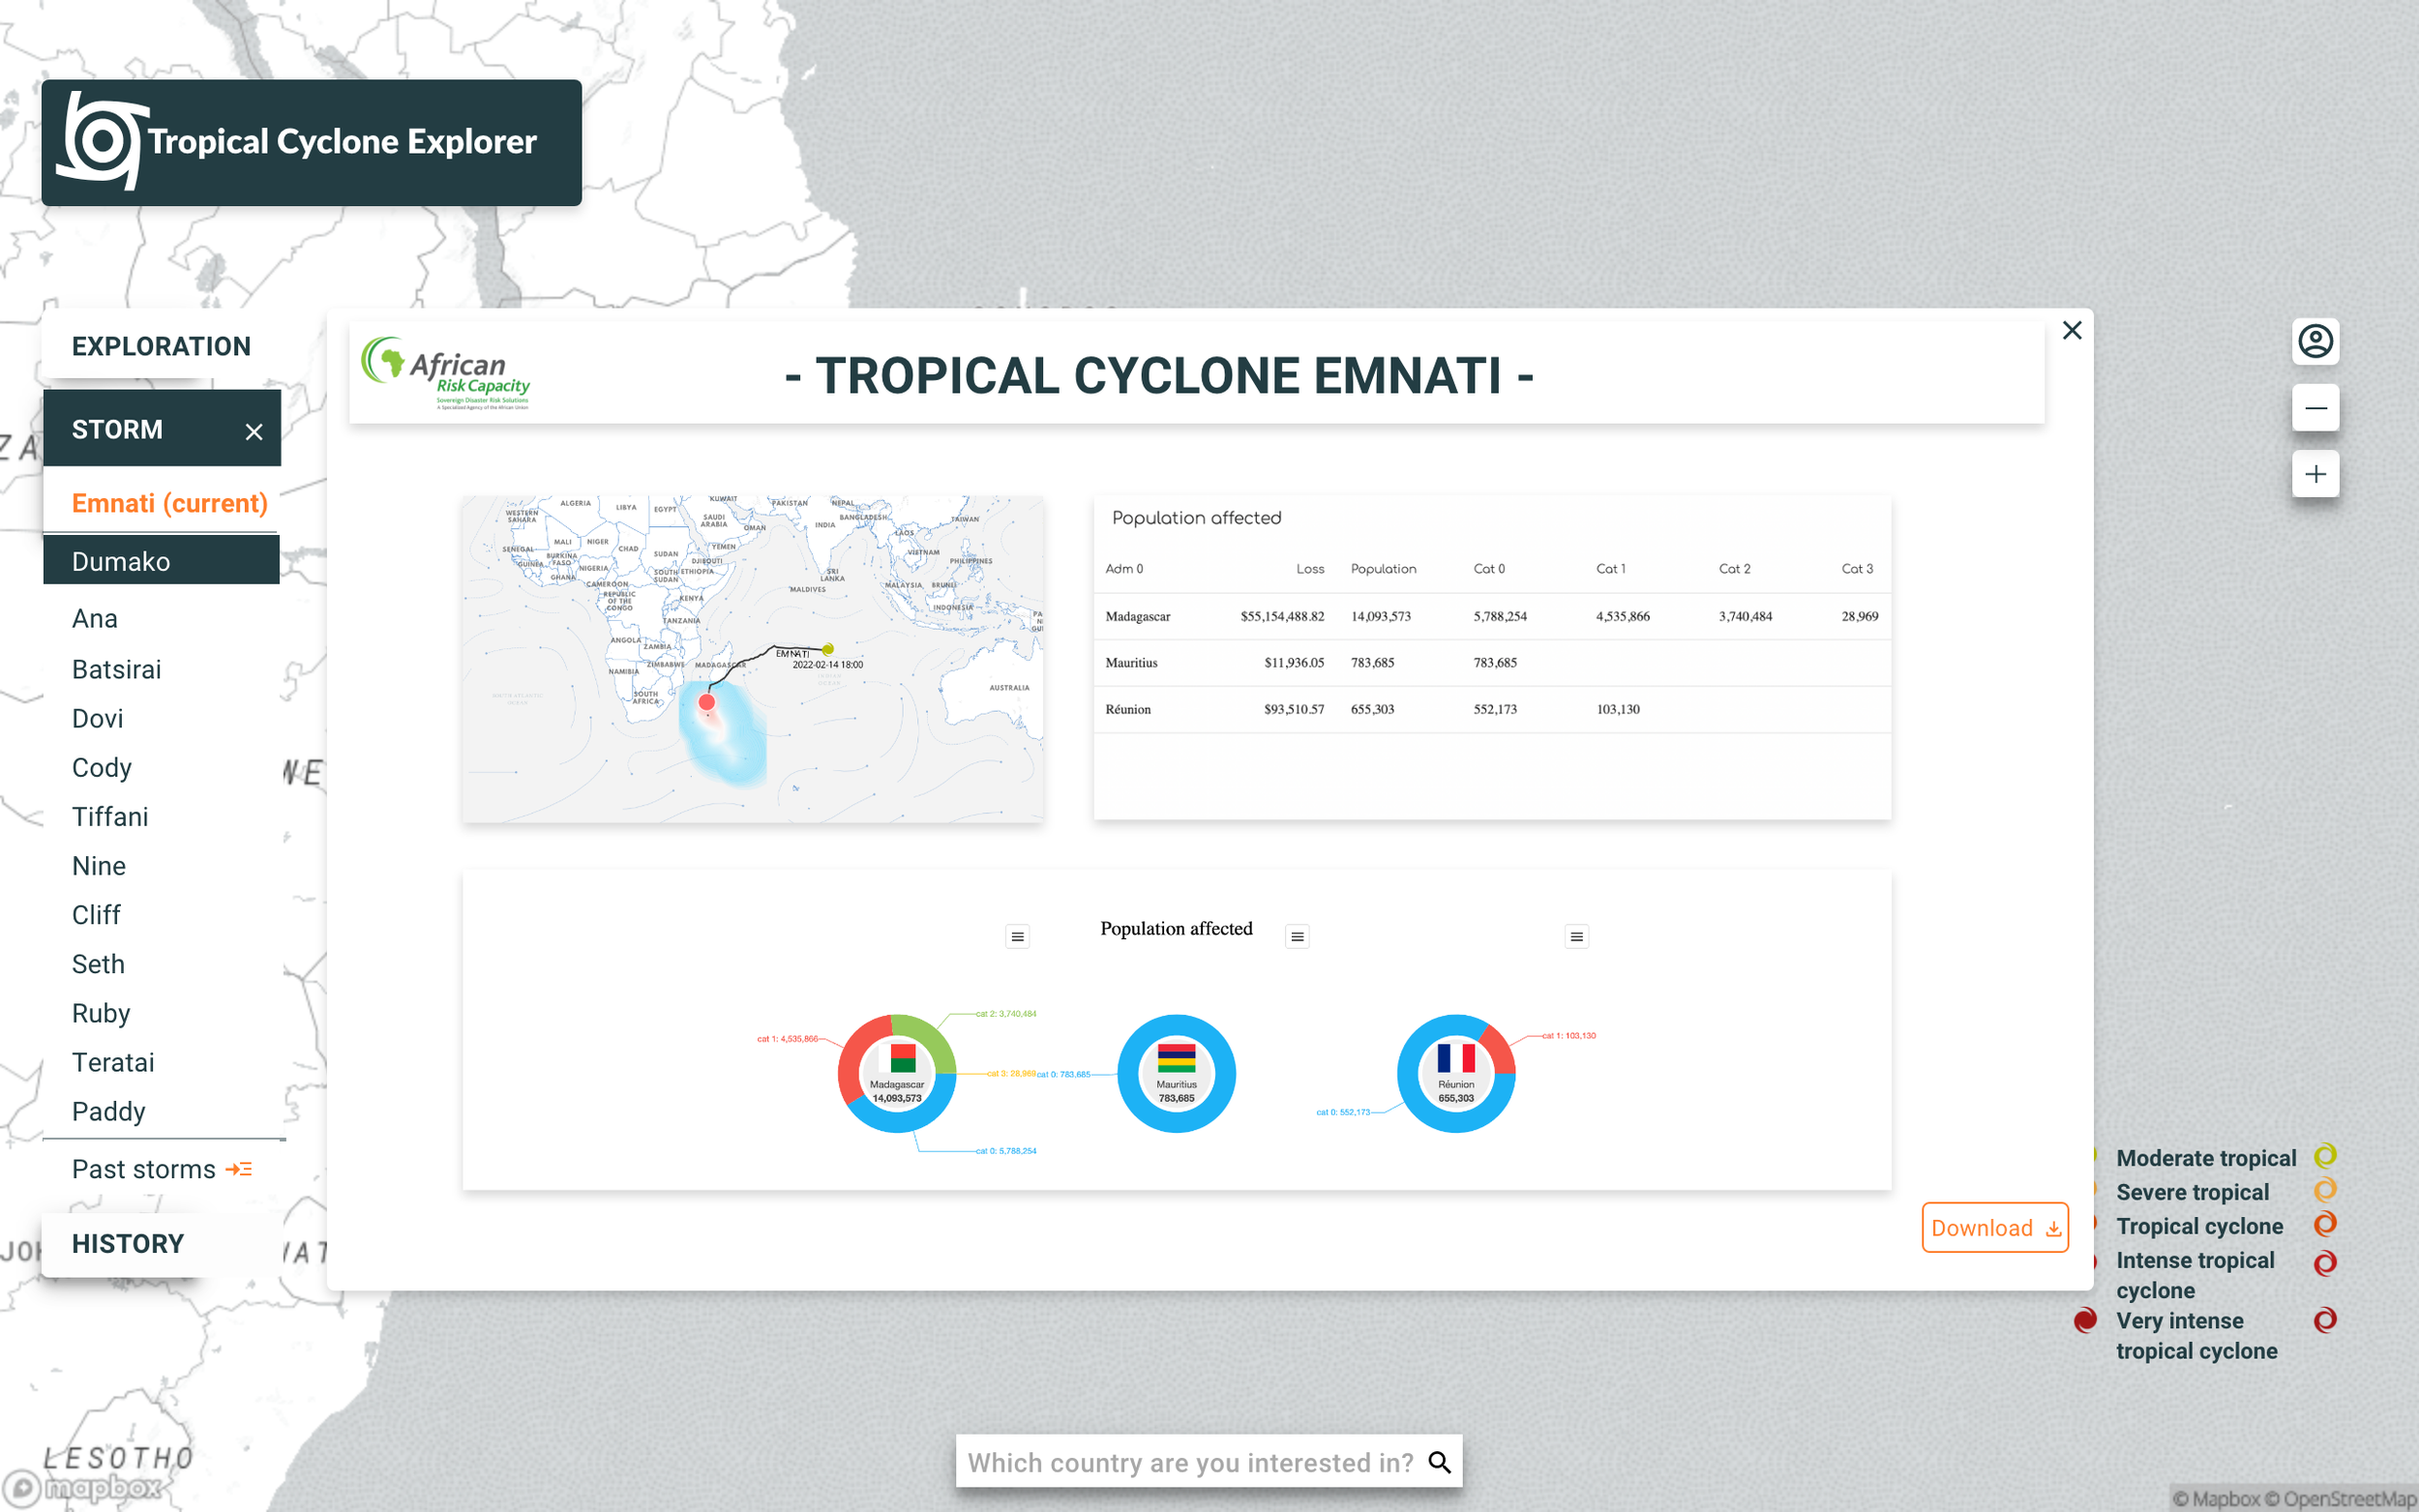The width and height of the screenshot is (2419, 1512).
Task: Click the OpenStreetMap attribution link
Action: tap(2339, 1498)
